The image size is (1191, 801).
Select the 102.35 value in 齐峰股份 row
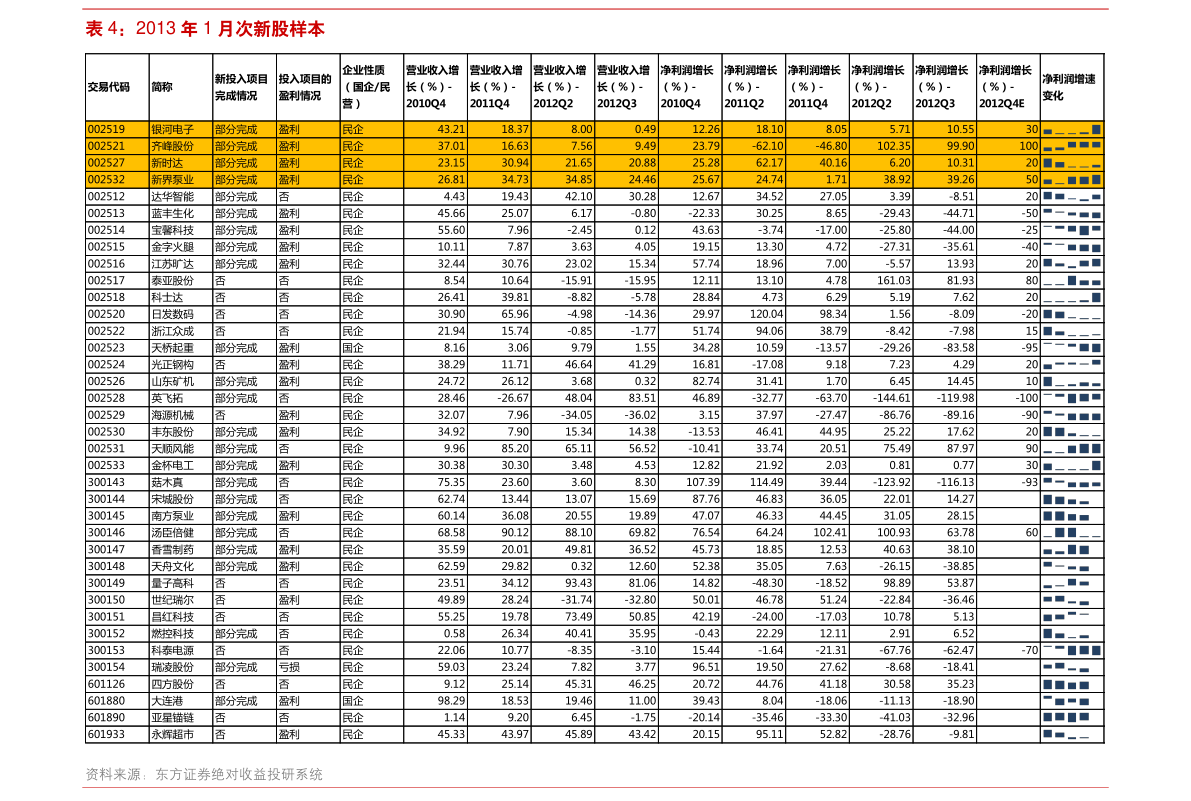[881, 146]
